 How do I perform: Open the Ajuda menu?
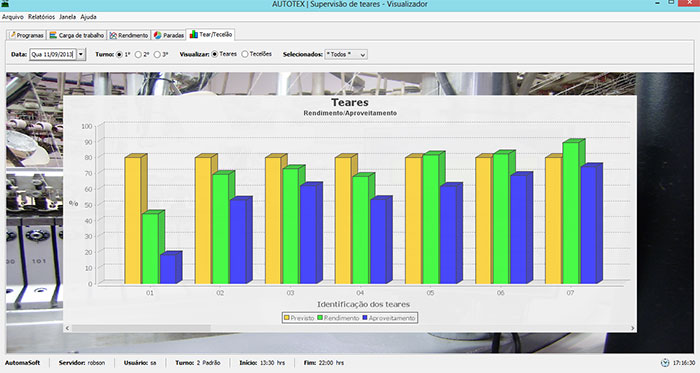point(88,17)
